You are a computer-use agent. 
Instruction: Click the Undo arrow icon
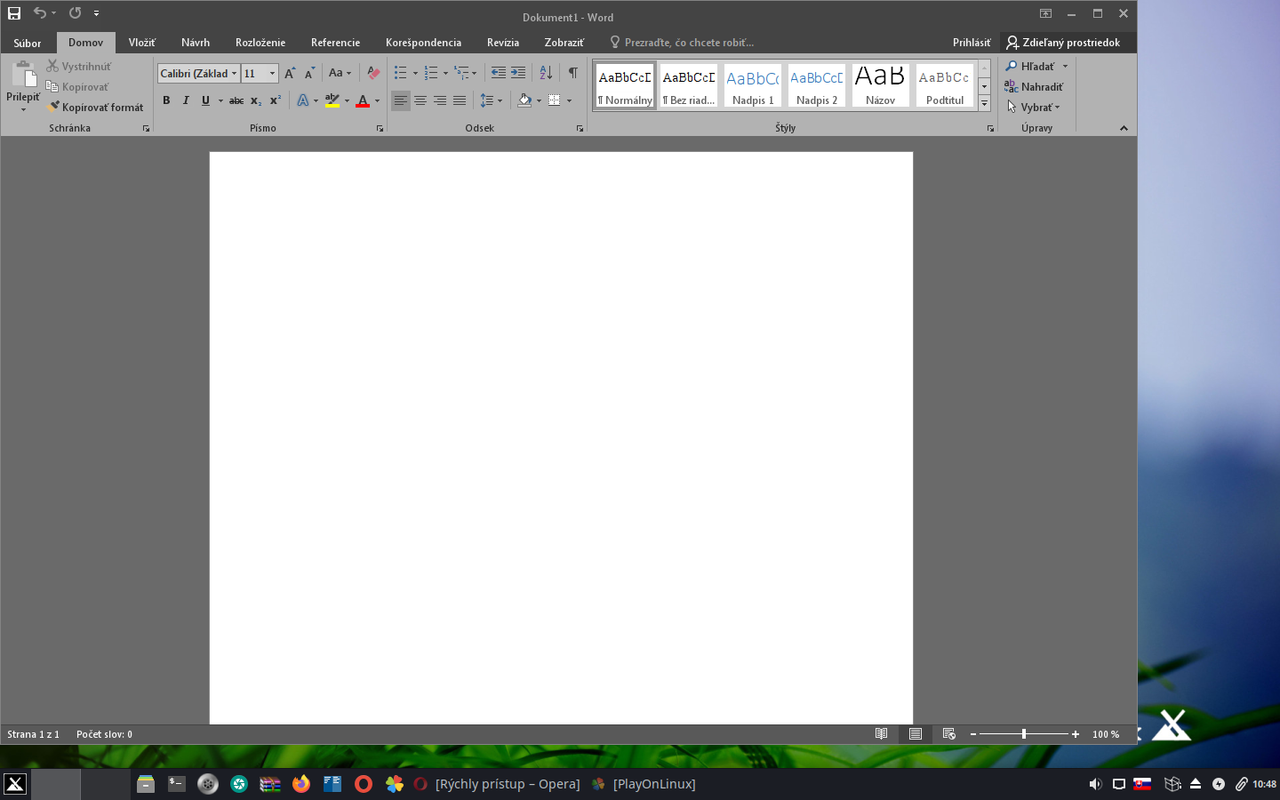[x=39, y=13]
